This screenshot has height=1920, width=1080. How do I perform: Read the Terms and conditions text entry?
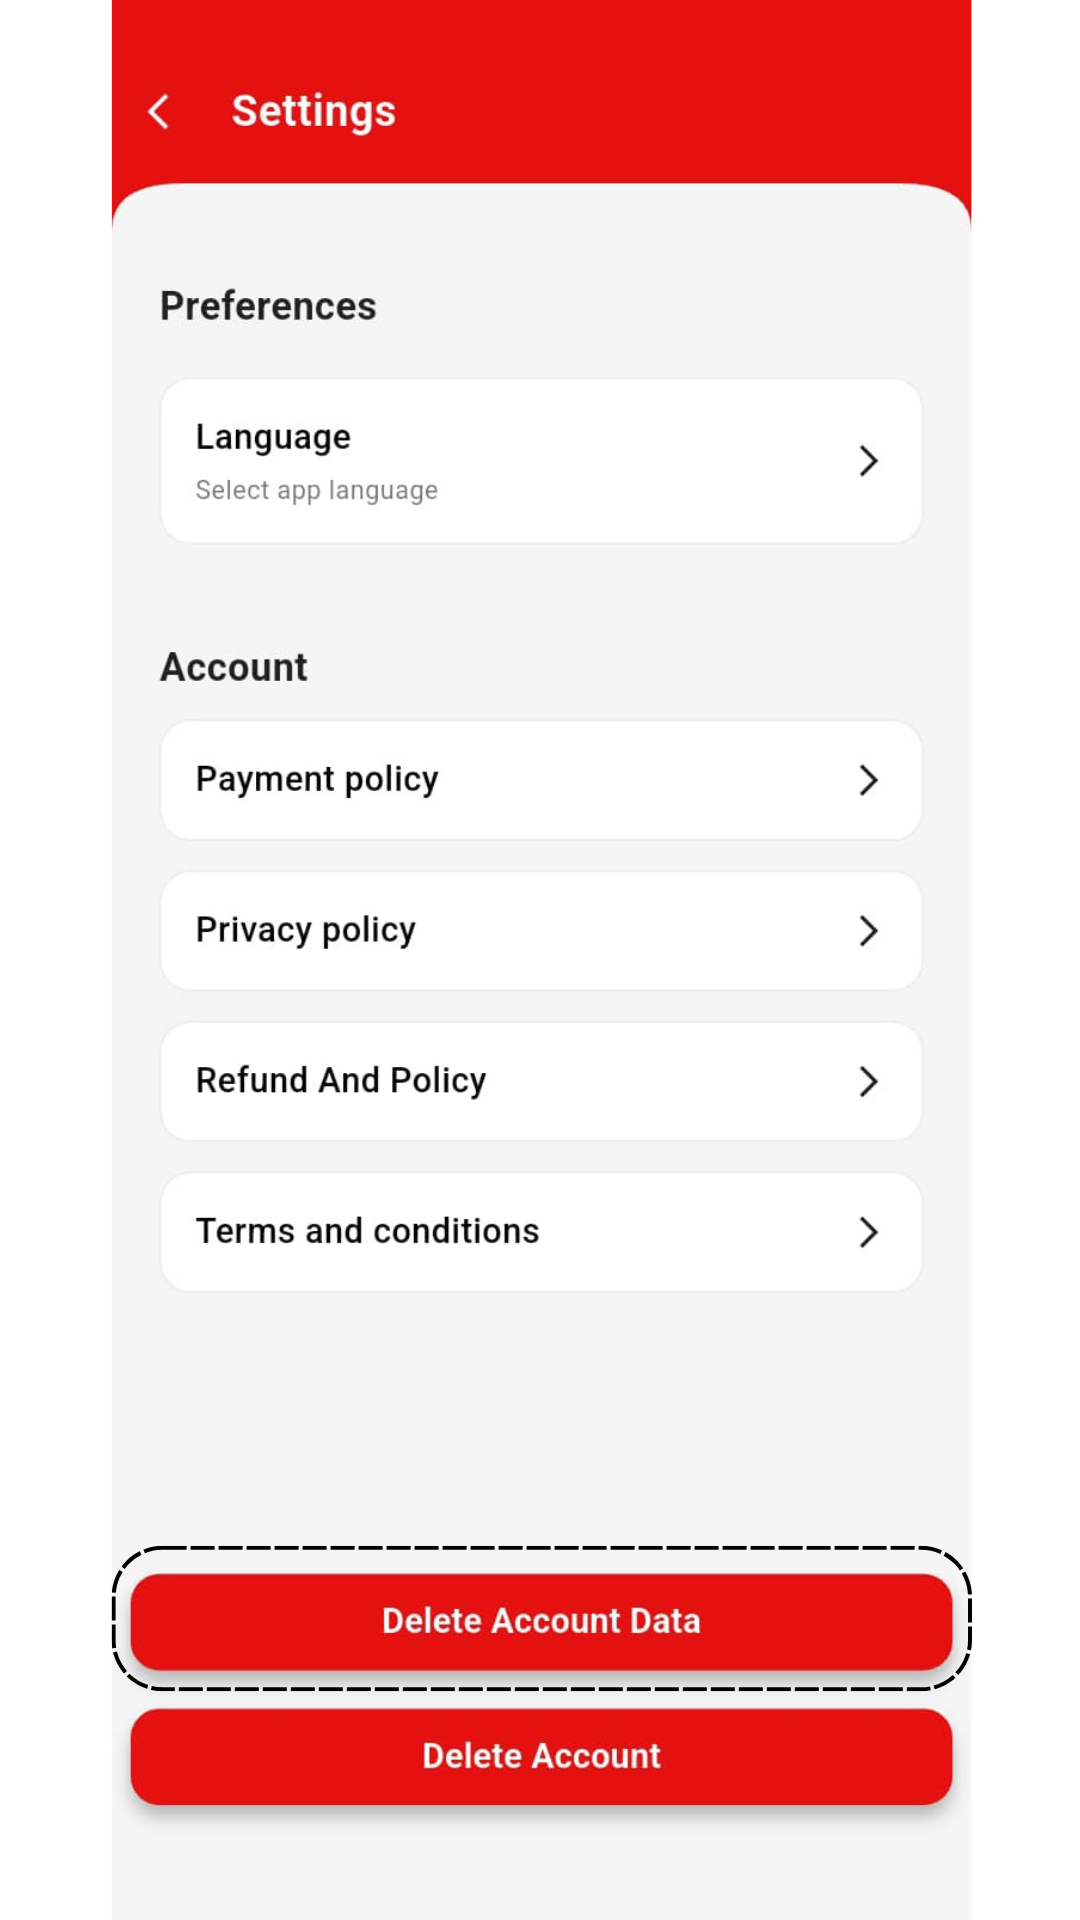[x=368, y=1231]
